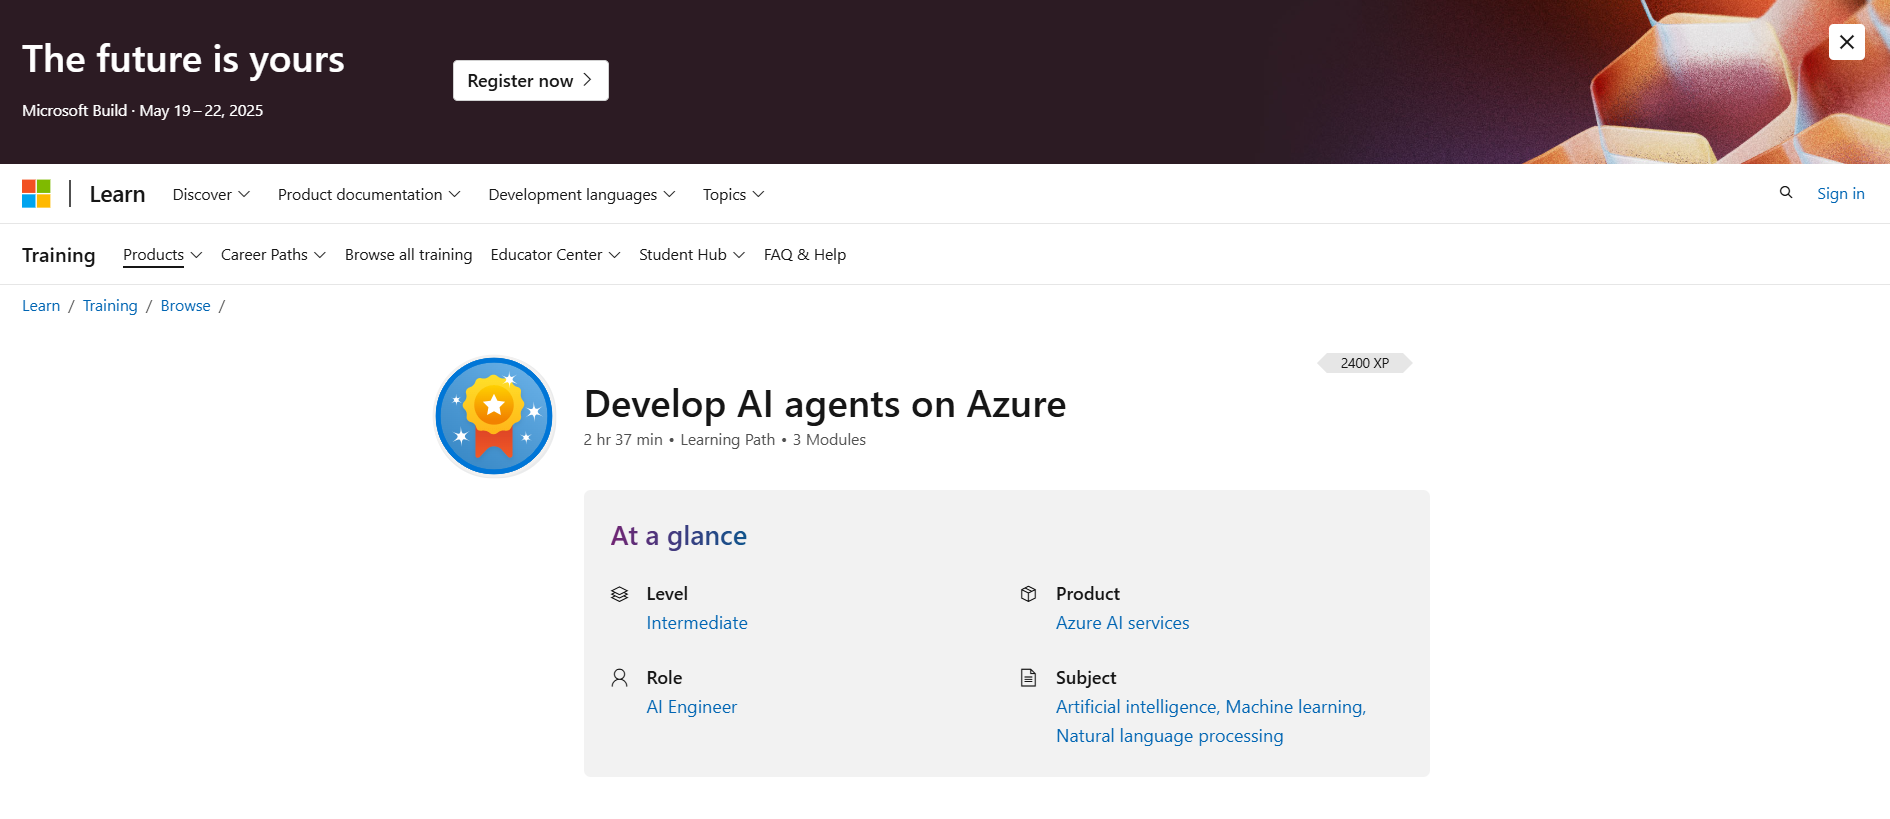Close the Microsoft Build banner
1890x819 pixels.
coord(1846,42)
